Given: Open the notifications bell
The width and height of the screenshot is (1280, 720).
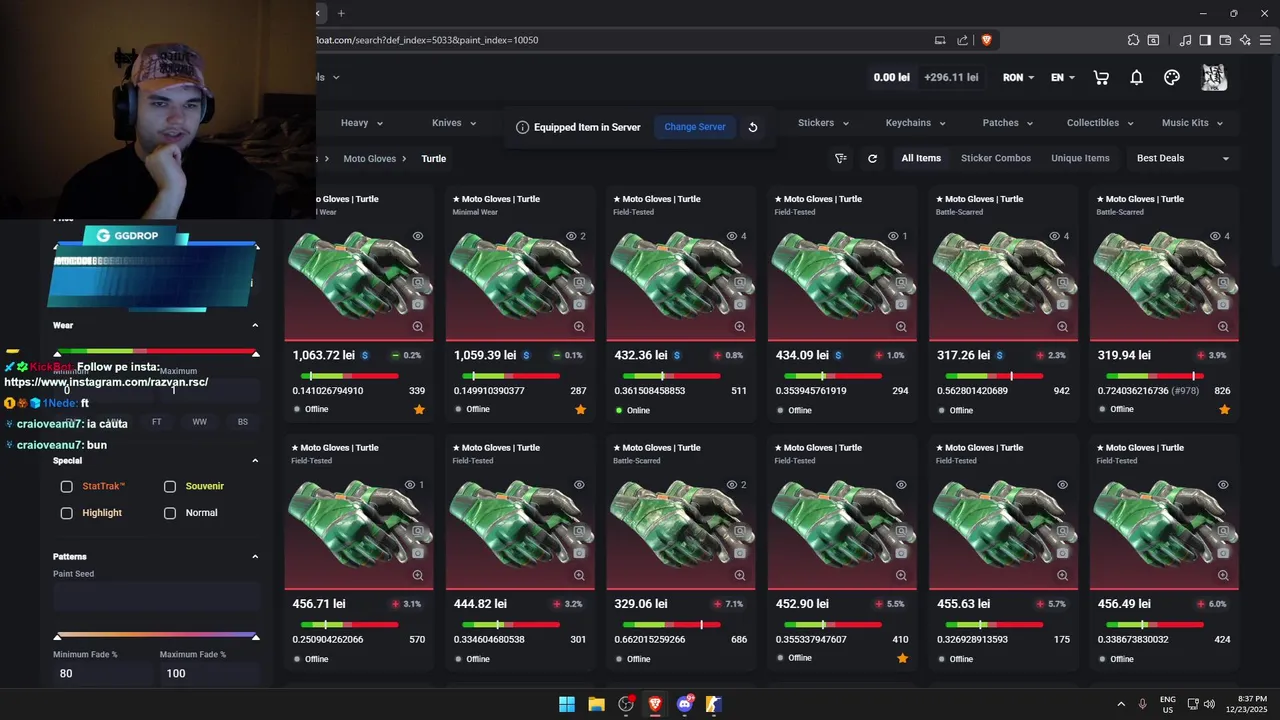Looking at the screenshot, I should point(1136,78).
